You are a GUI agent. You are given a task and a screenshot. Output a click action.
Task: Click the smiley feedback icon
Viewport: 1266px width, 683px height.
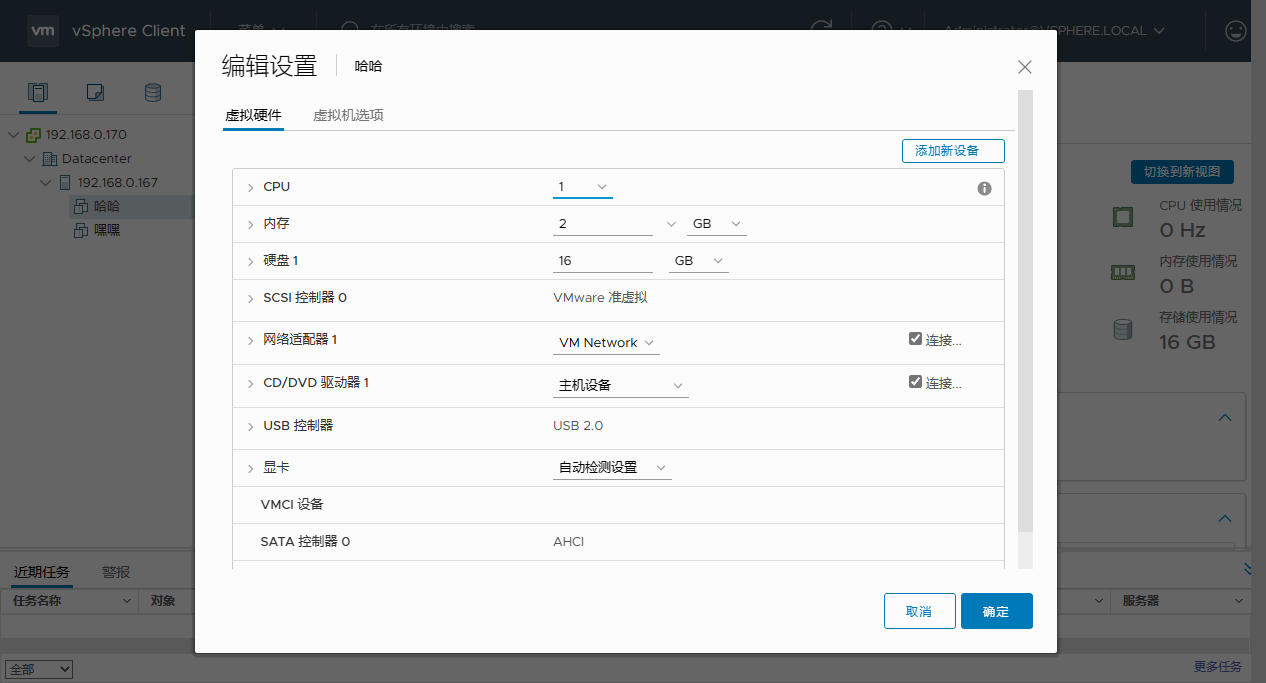coord(1236,31)
